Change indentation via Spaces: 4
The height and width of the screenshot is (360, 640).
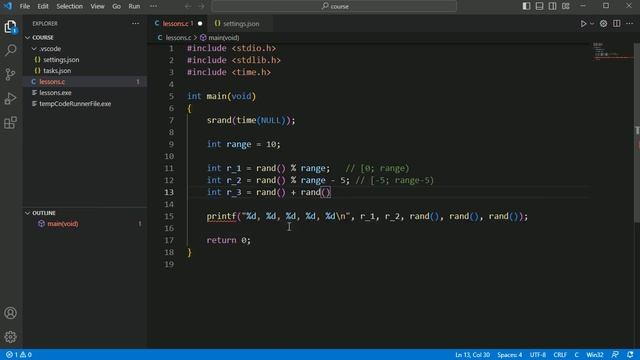coord(509,355)
